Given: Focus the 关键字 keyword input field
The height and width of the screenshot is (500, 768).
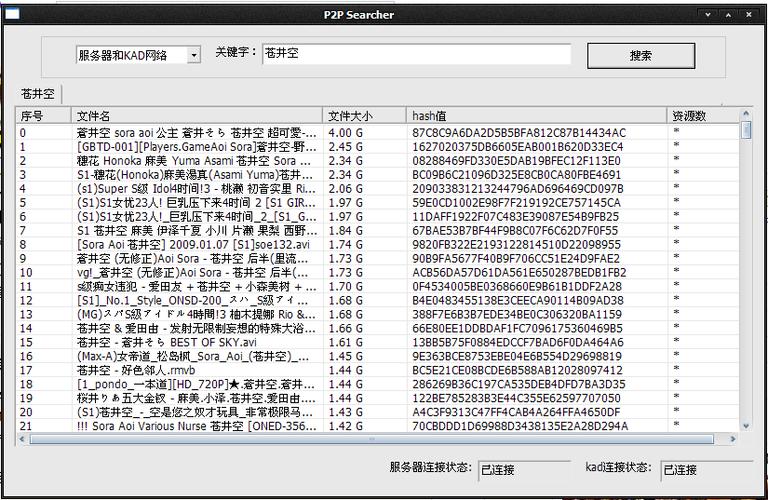Looking at the screenshot, I should (416, 54).
